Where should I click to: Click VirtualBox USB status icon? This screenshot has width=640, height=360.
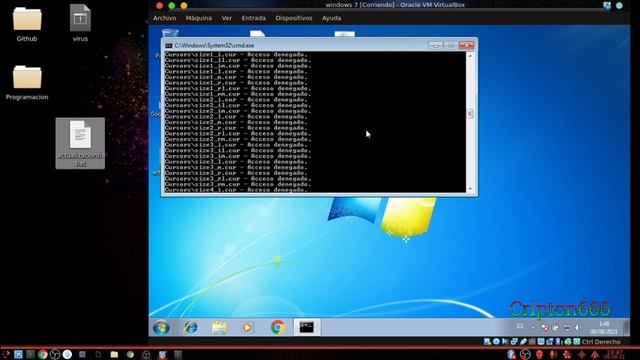[523, 342]
